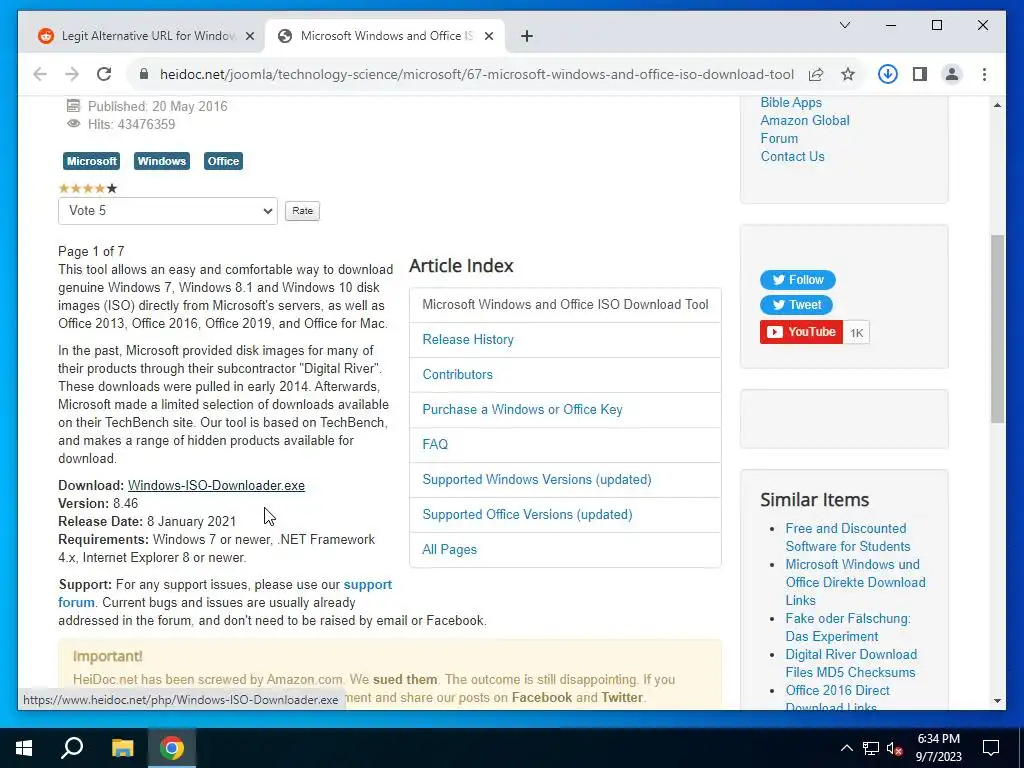Open the Chrome profile avatar

click(952, 74)
